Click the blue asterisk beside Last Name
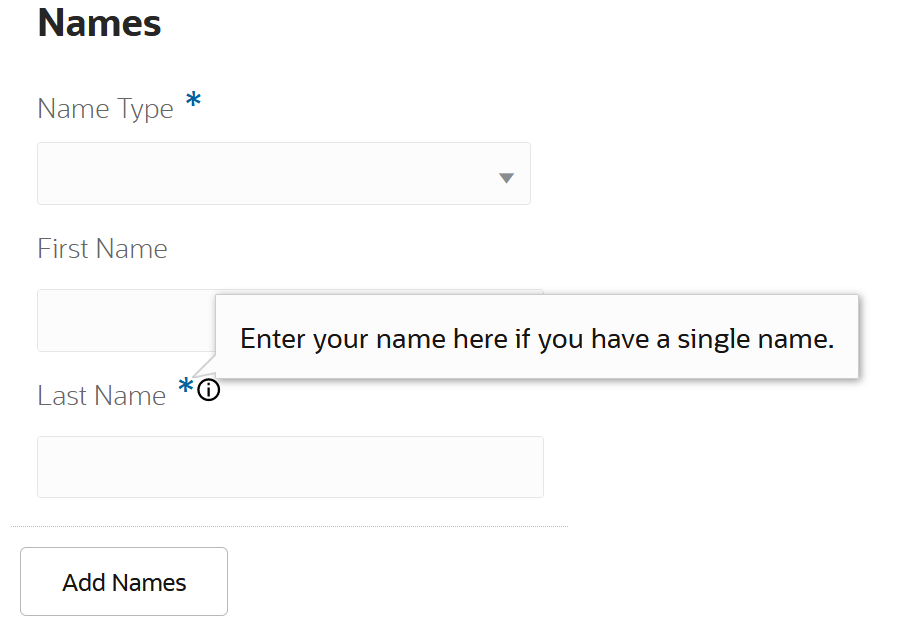The width and height of the screenshot is (904, 640). [x=185, y=388]
